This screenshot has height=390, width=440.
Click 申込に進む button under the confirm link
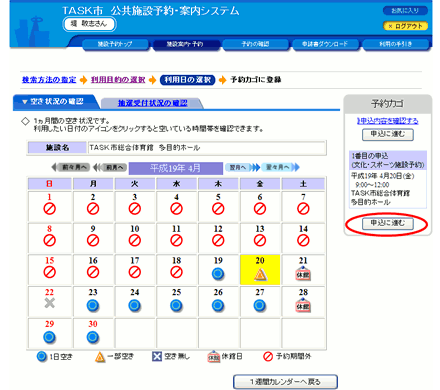[x=388, y=134]
